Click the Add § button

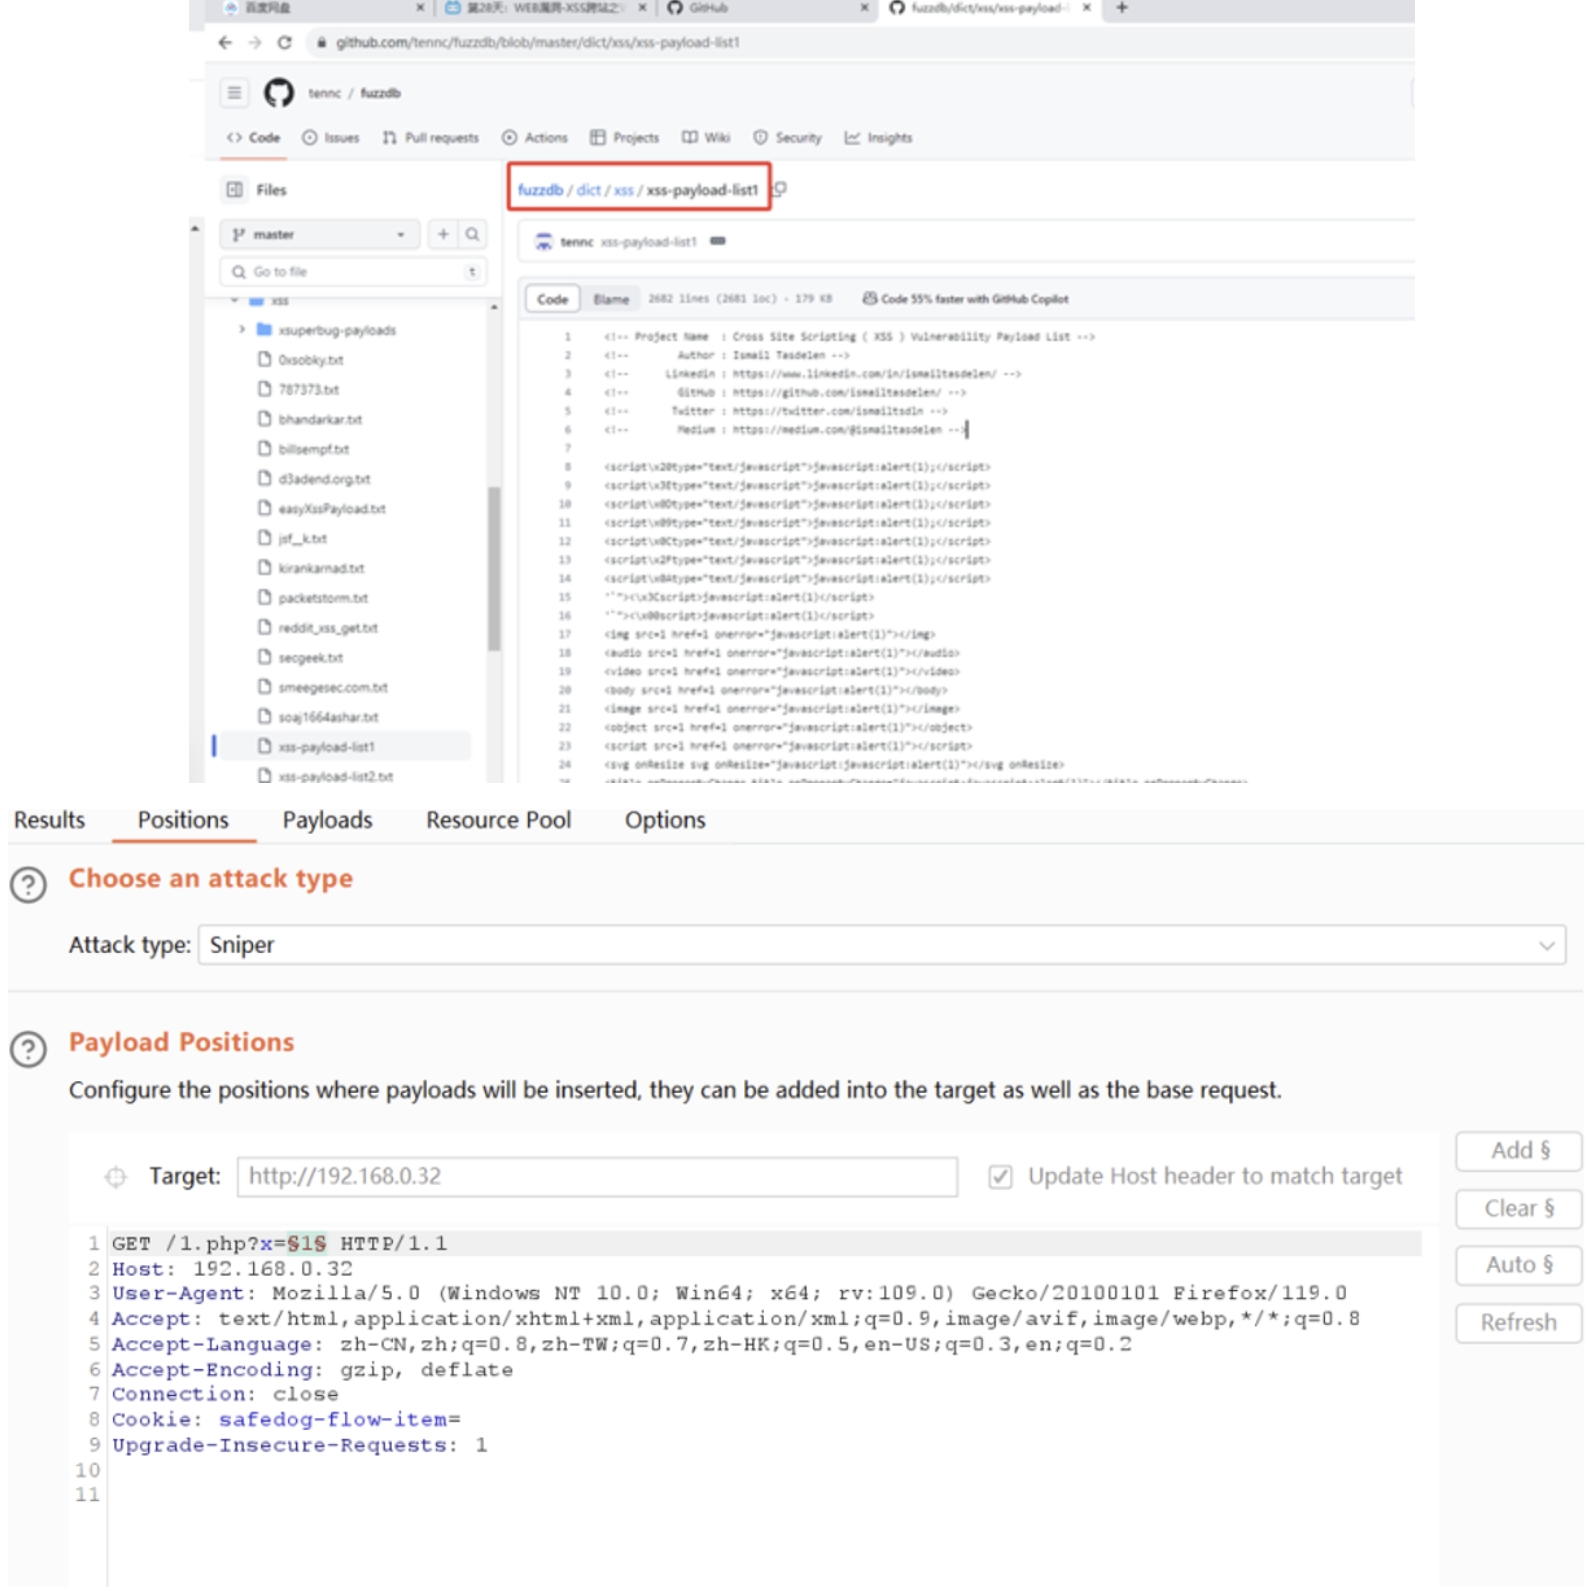(x=1519, y=1151)
